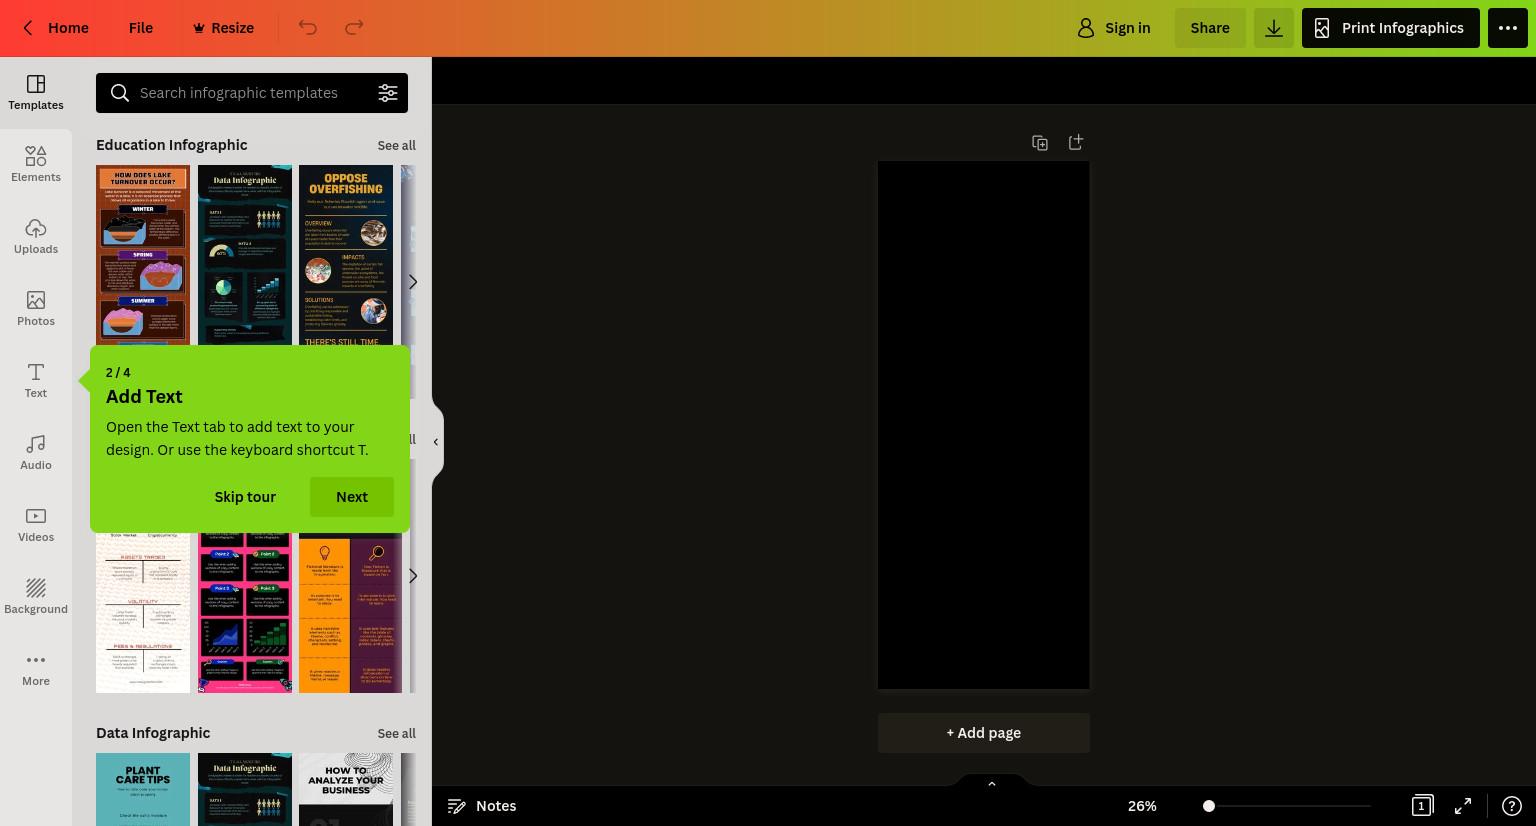The height and width of the screenshot is (826, 1536).
Task: Open the Videos tab
Action: pos(36,524)
